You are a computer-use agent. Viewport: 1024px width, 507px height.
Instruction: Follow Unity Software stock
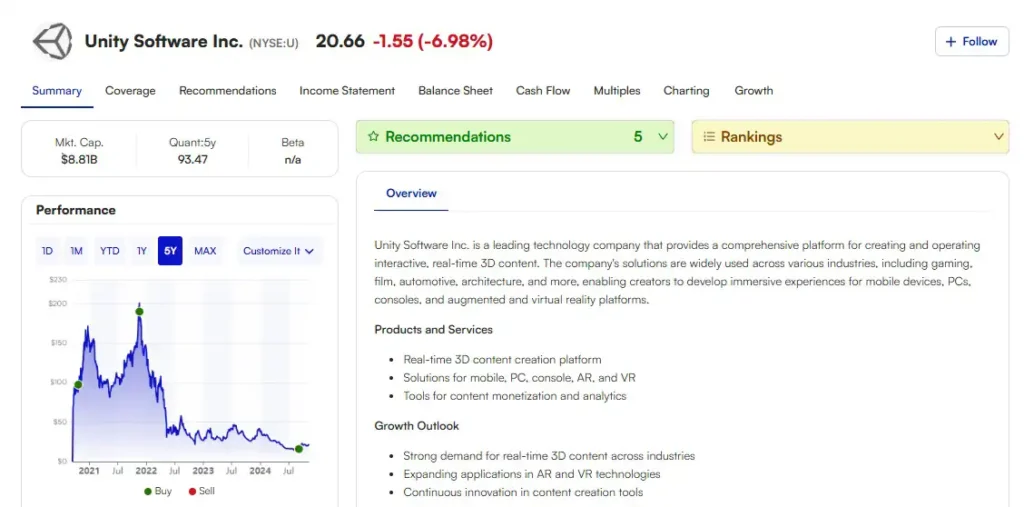(x=971, y=42)
